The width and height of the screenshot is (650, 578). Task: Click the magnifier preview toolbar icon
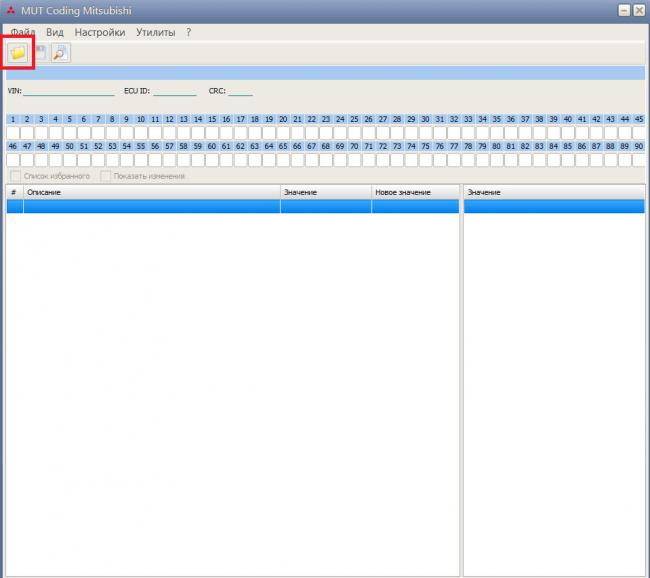(60, 53)
